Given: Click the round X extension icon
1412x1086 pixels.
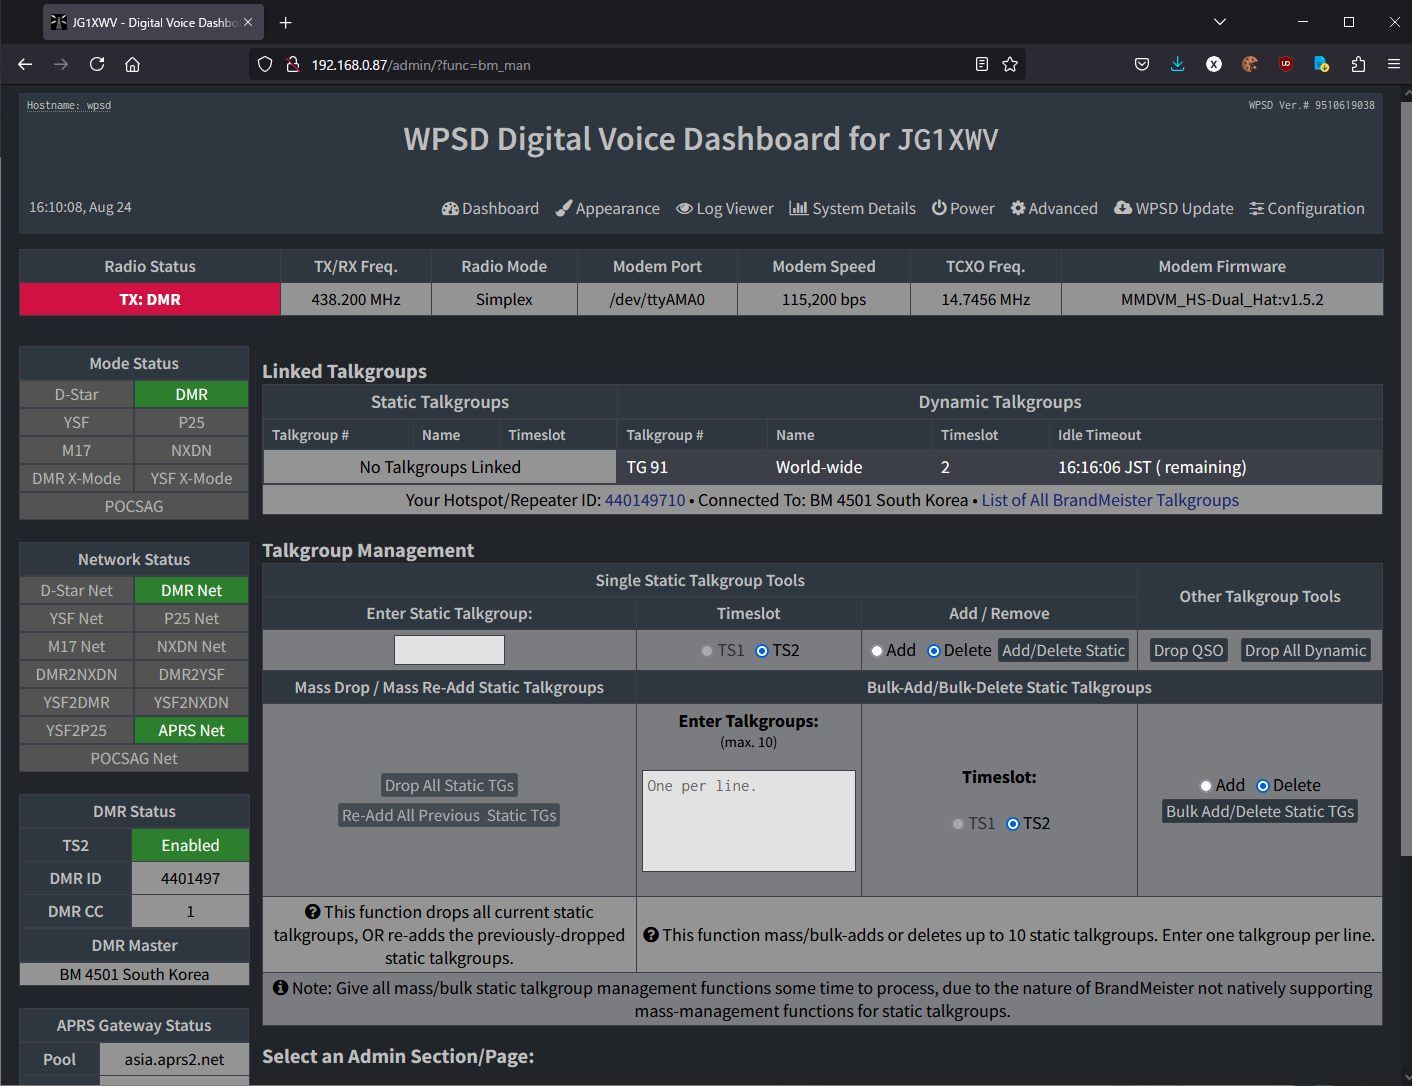Looking at the screenshot, I should point(1214,64).
